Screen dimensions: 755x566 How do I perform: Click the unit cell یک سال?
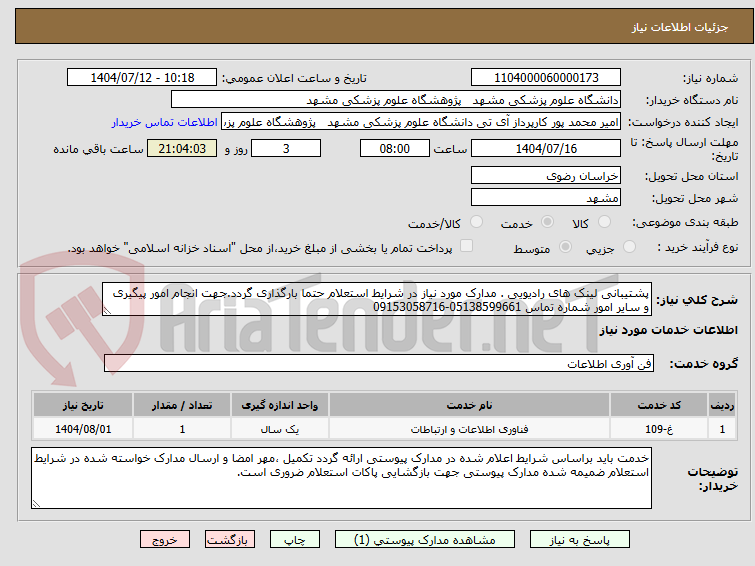280,429
